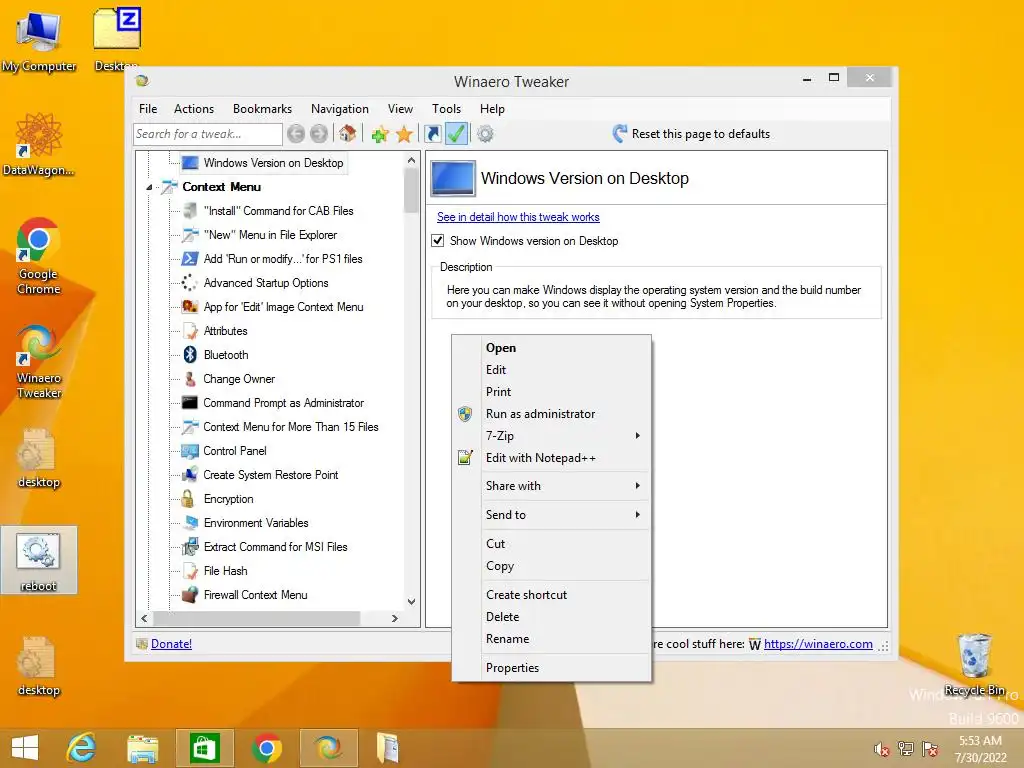Viewport: 1024px width, 768px height.
Task: Select File Hash in the tree
Action: point(225,571)
